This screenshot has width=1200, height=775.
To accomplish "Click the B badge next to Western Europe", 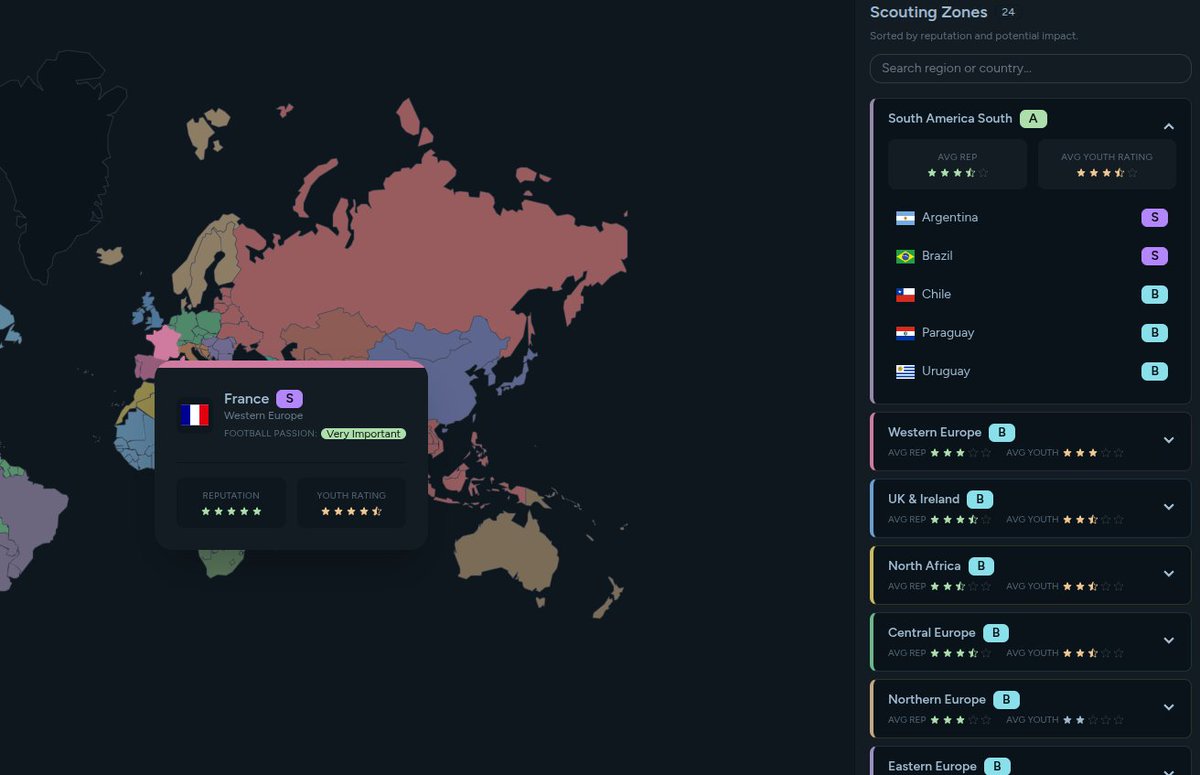I will click(x=1002, y=433).
